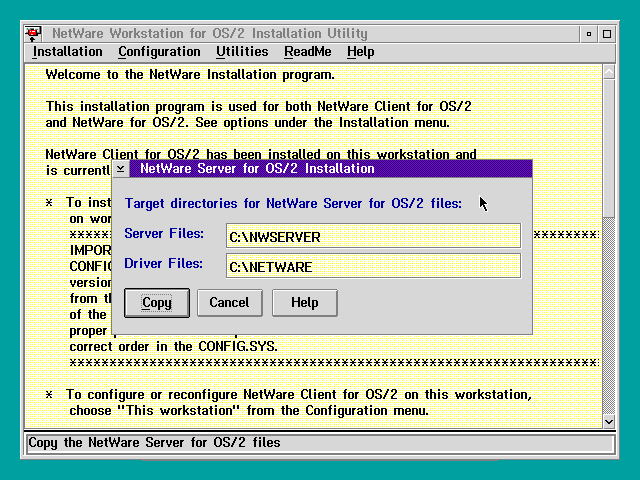
Task: Open the Installation menu
Action: tap(67, 52)
